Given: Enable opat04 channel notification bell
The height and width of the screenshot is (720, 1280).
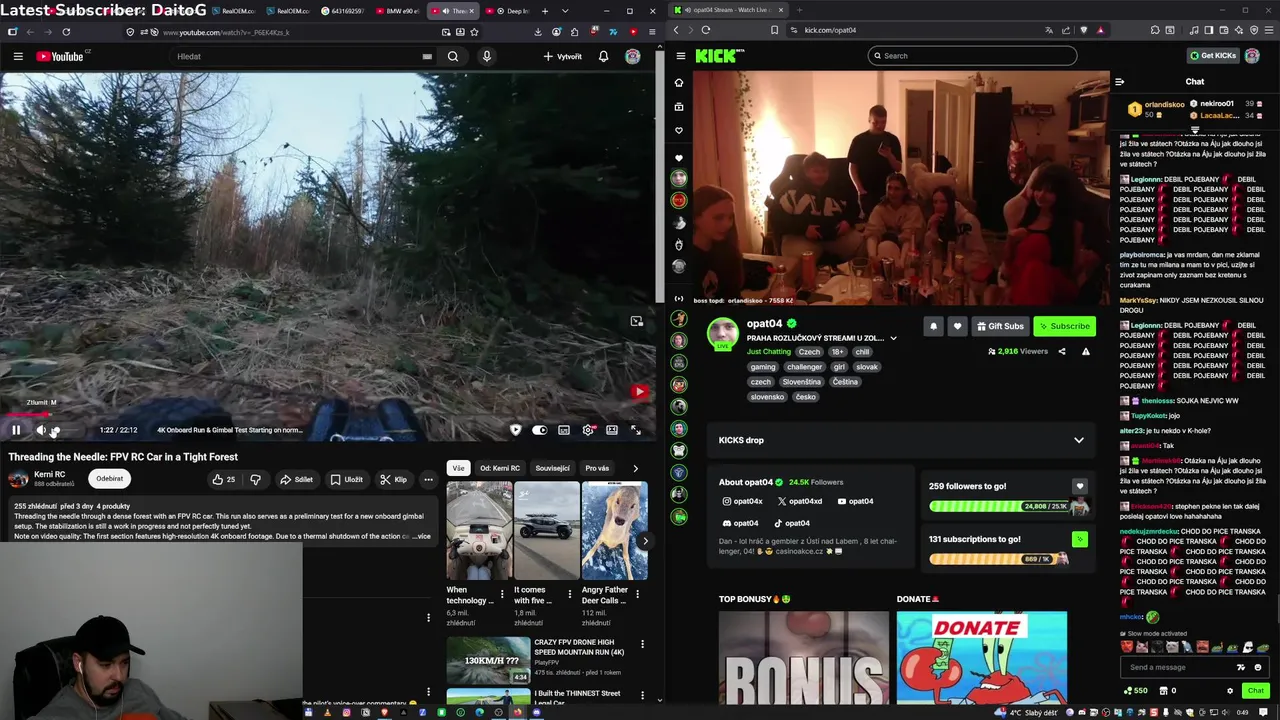Looking at the screenshot, I should (933, 326).
